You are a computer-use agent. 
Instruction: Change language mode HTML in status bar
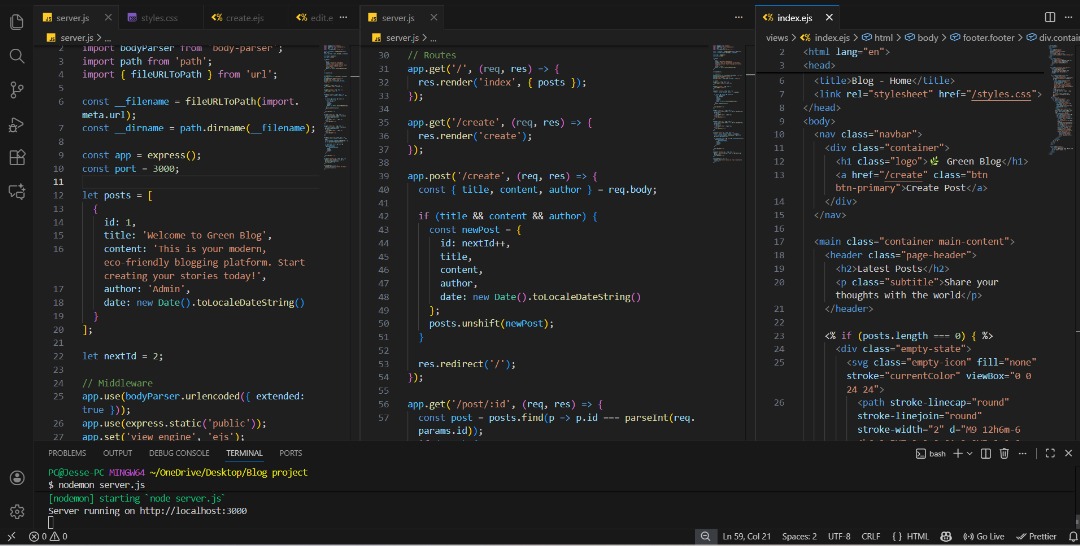[x=917, y=536]
